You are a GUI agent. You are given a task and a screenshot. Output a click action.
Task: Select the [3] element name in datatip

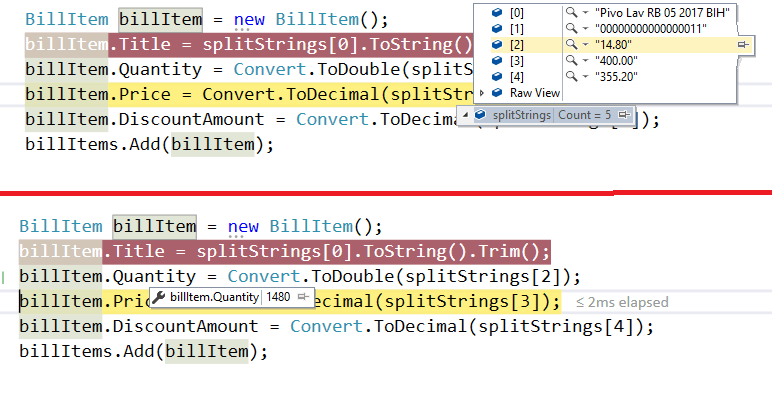click(516, 61)
